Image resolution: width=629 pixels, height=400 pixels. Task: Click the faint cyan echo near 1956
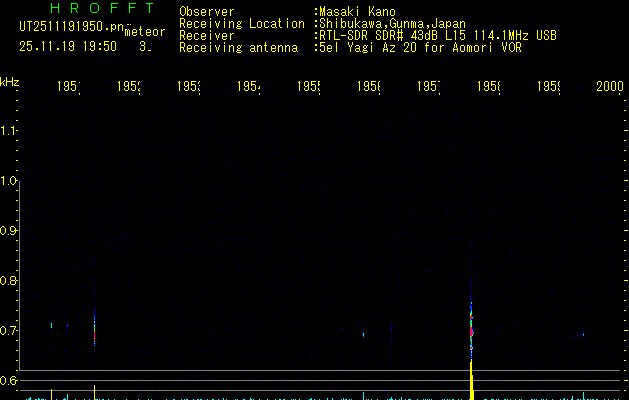363,334
